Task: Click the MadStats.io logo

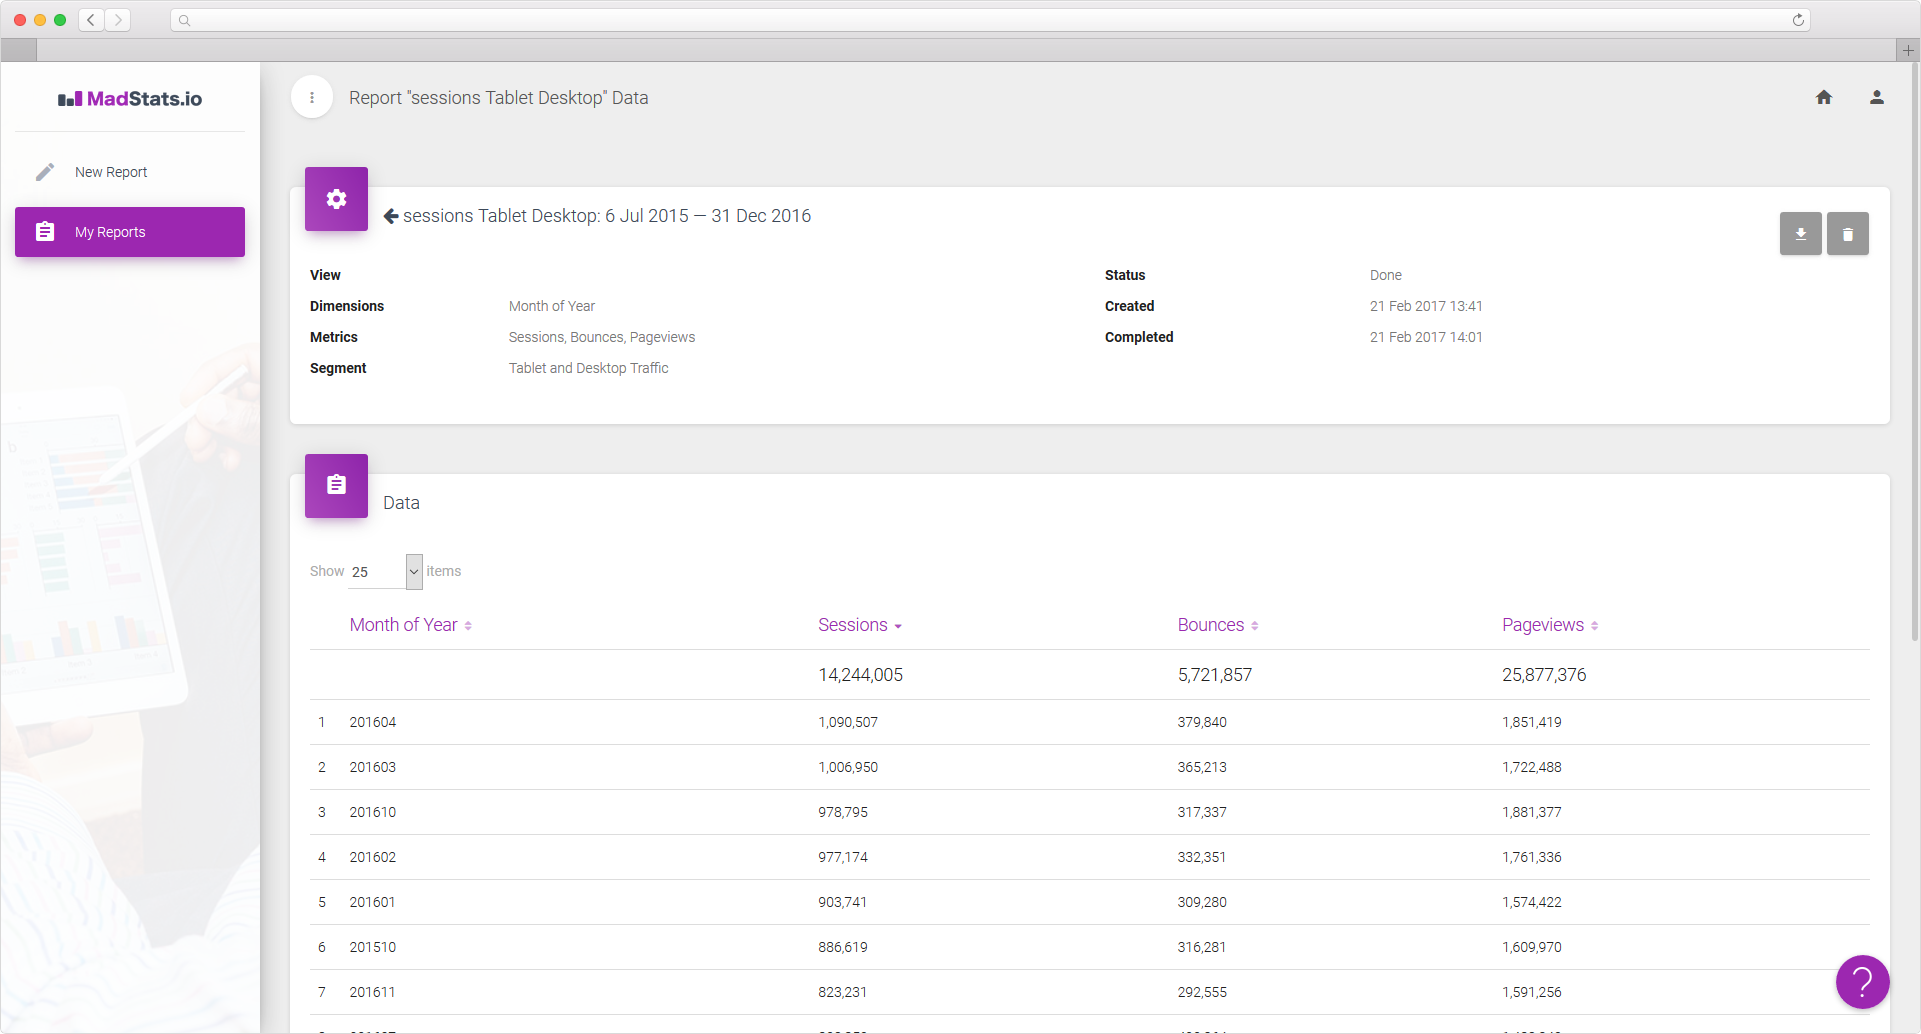Action: point(130,99)
